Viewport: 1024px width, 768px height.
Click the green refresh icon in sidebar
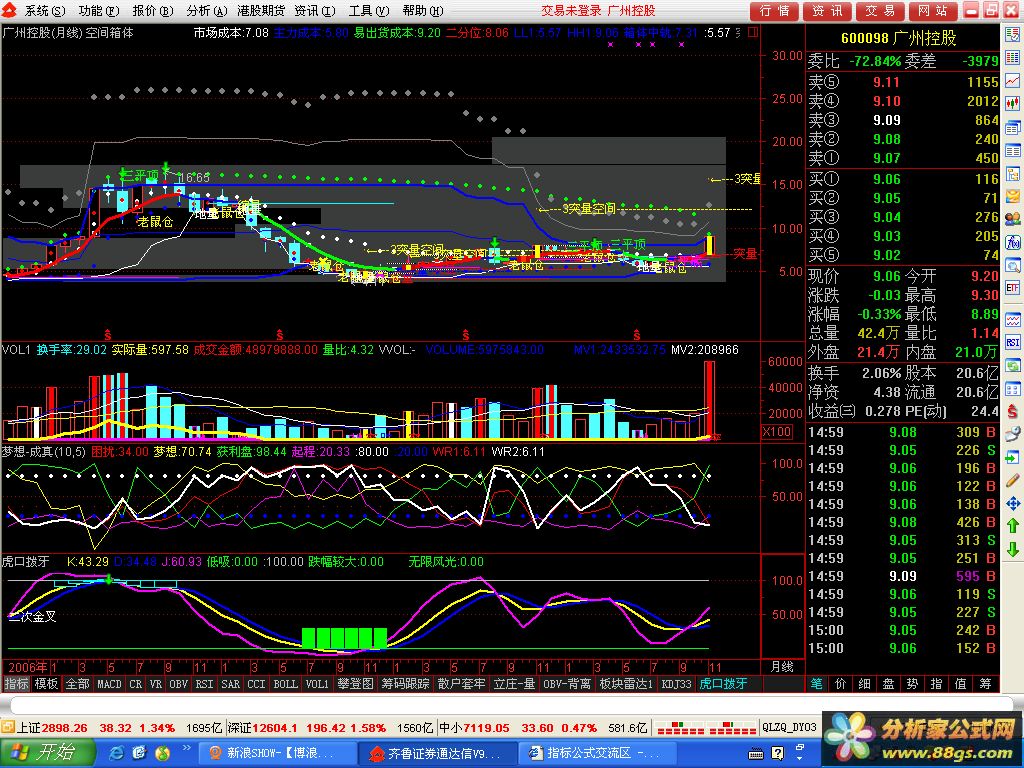(1013, 366)
